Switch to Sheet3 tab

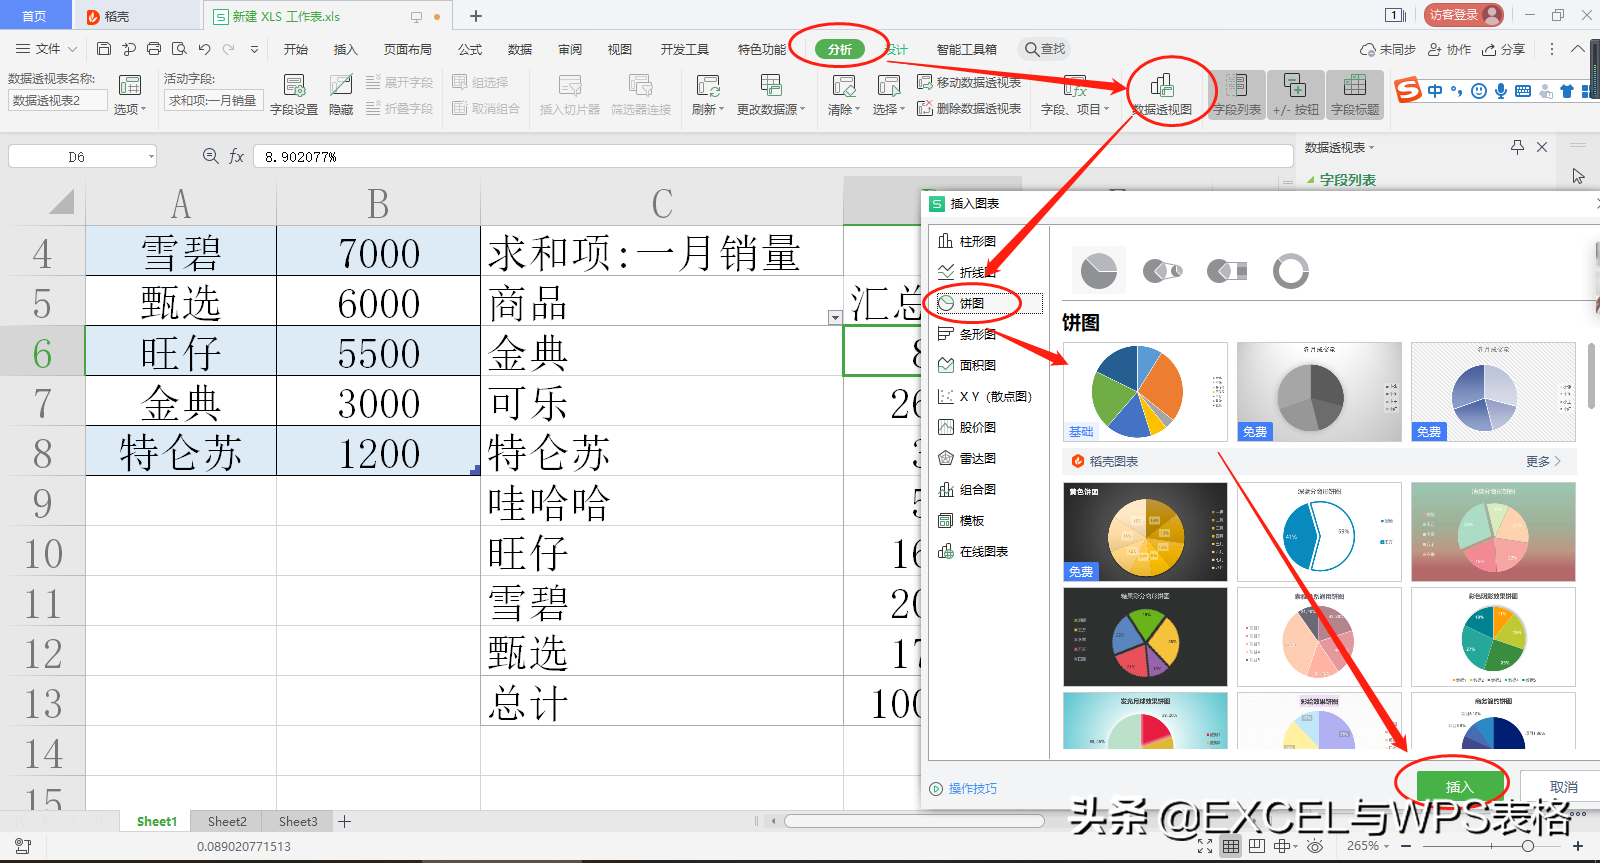click(298, 821)
